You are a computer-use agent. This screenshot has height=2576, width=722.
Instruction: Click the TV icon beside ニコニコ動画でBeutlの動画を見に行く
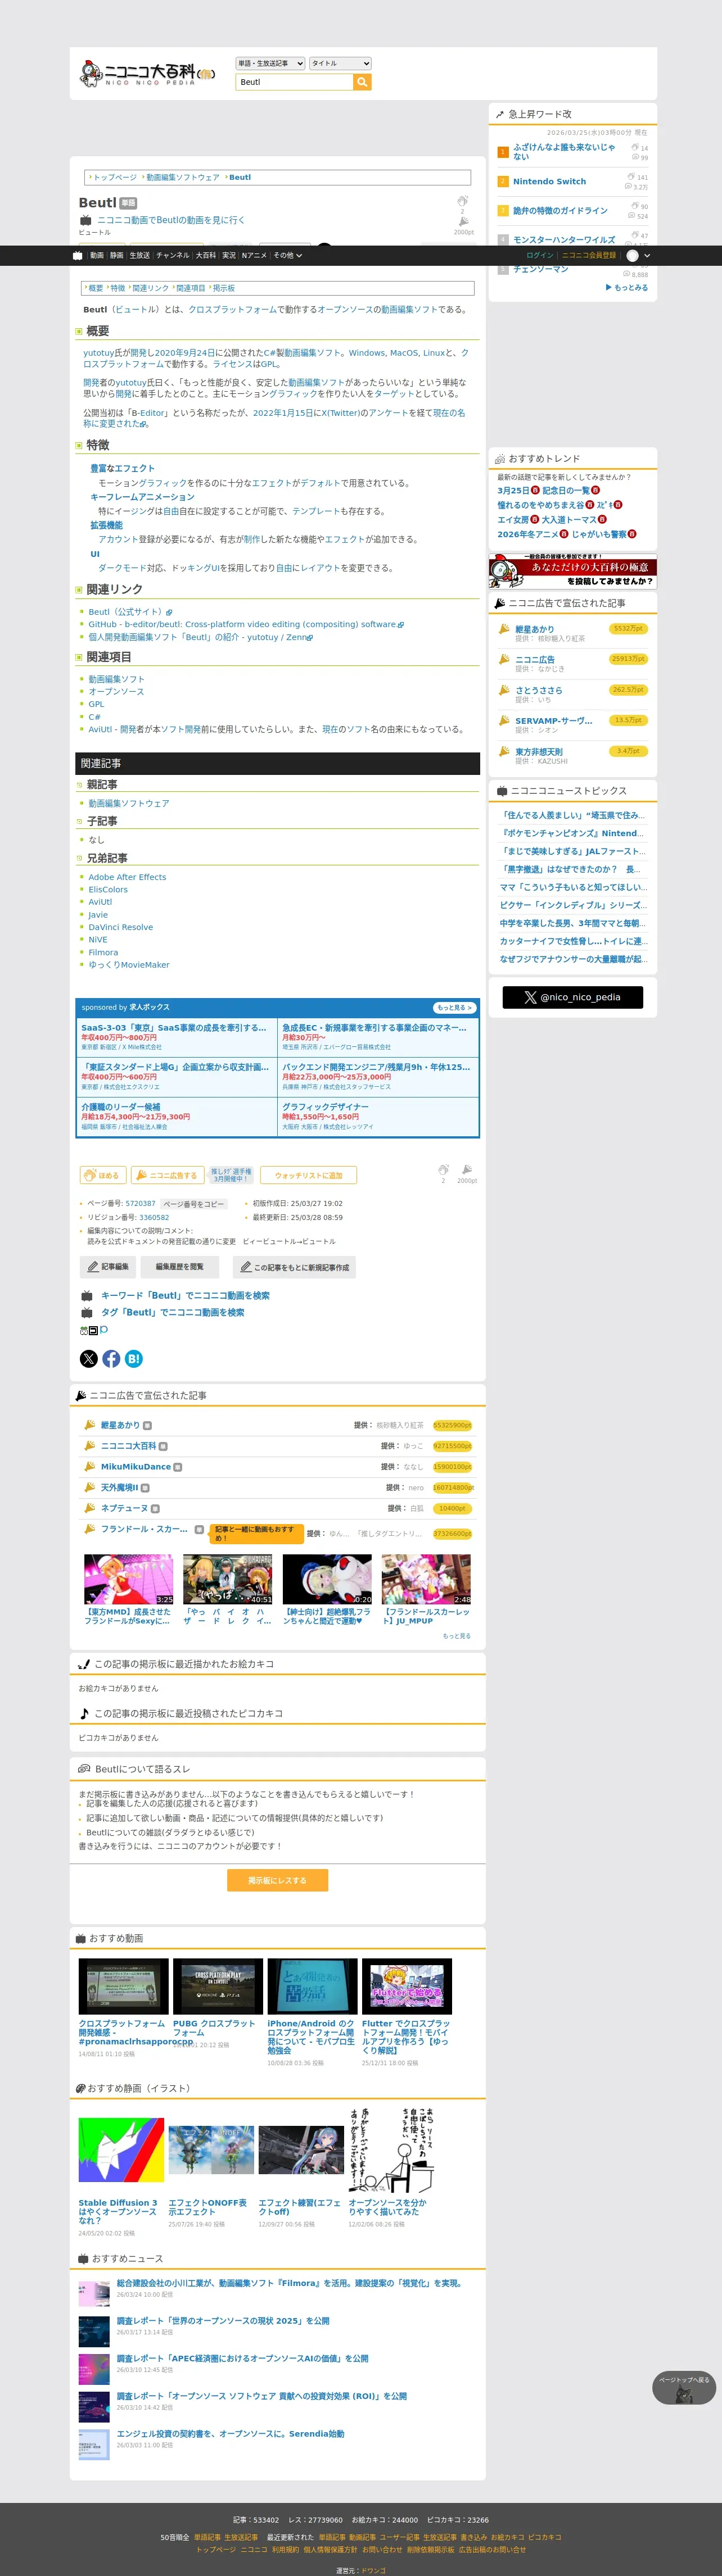coord(86,220)
